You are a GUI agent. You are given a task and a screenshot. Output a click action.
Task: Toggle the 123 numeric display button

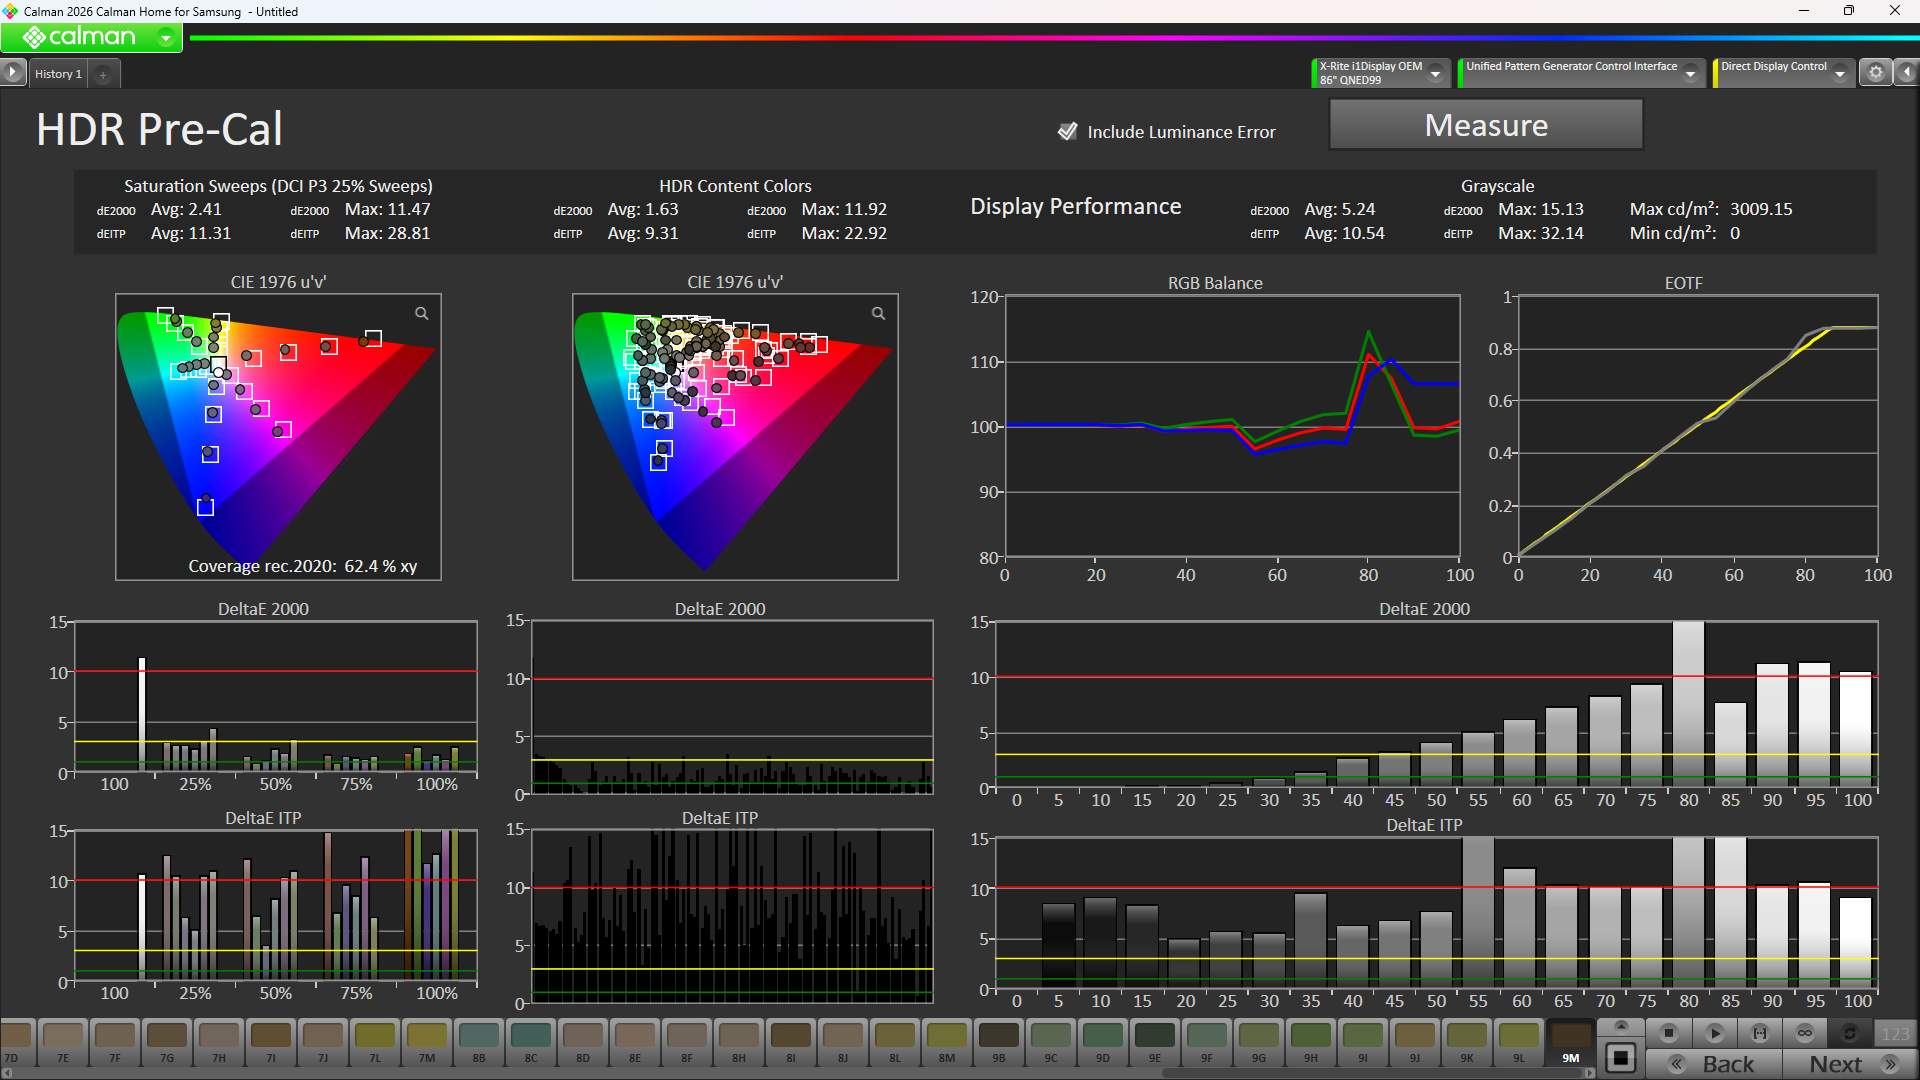click(x=1895, y=1033)
